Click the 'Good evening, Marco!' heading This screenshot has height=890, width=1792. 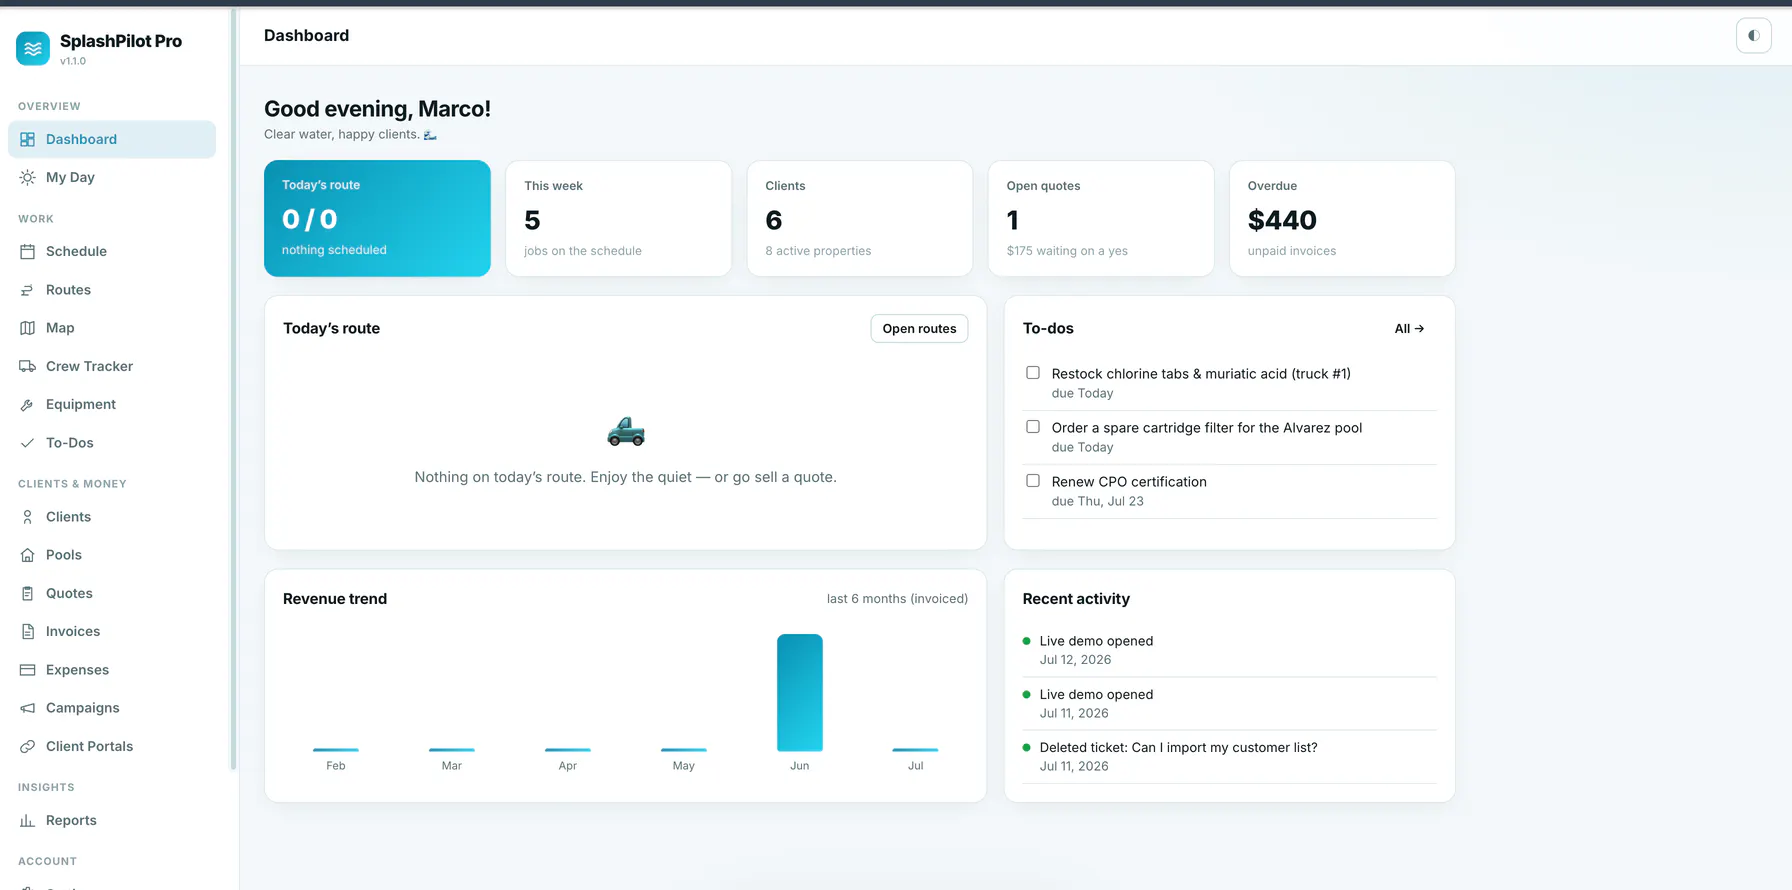[x=377, y=109]
